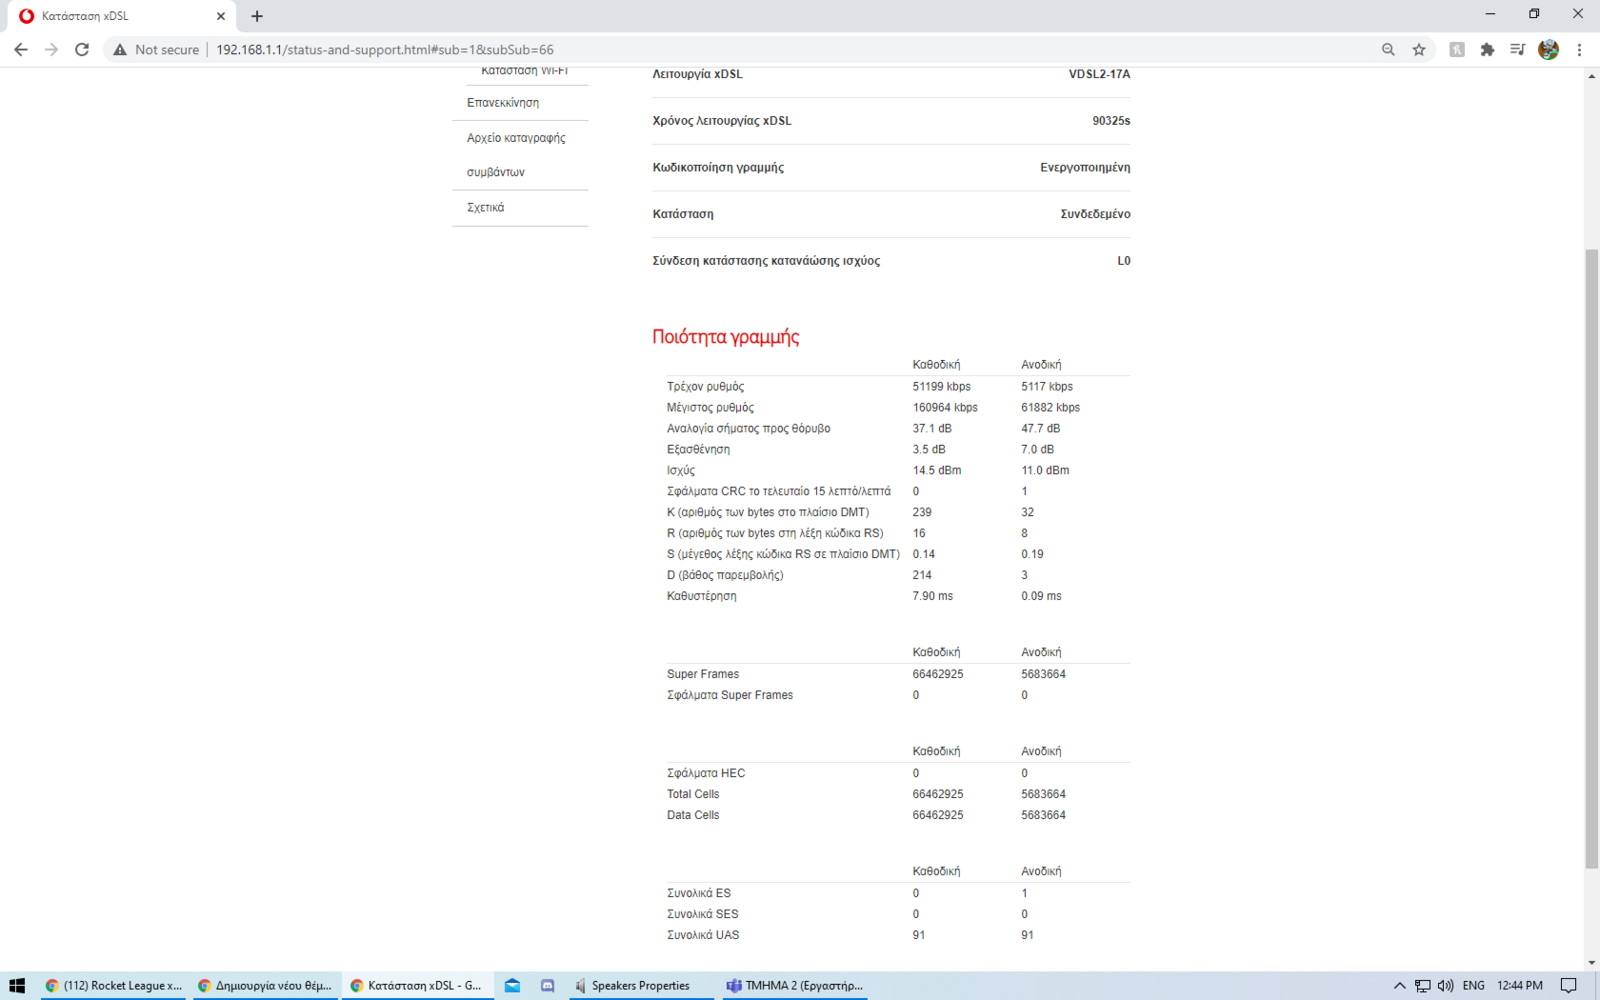
Task: Open the Επανεκκίνηση sidebar item
Action: [x=503, y=103]
